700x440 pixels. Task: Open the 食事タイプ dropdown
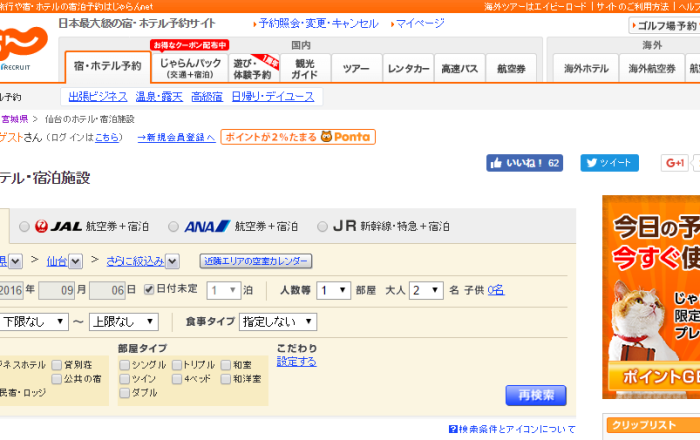(278, 322)
